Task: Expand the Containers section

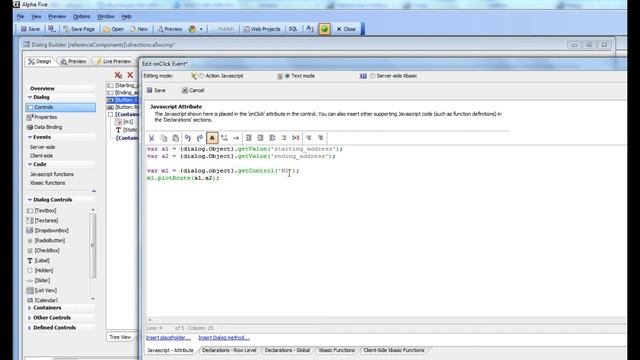Action: coord(29,308)
